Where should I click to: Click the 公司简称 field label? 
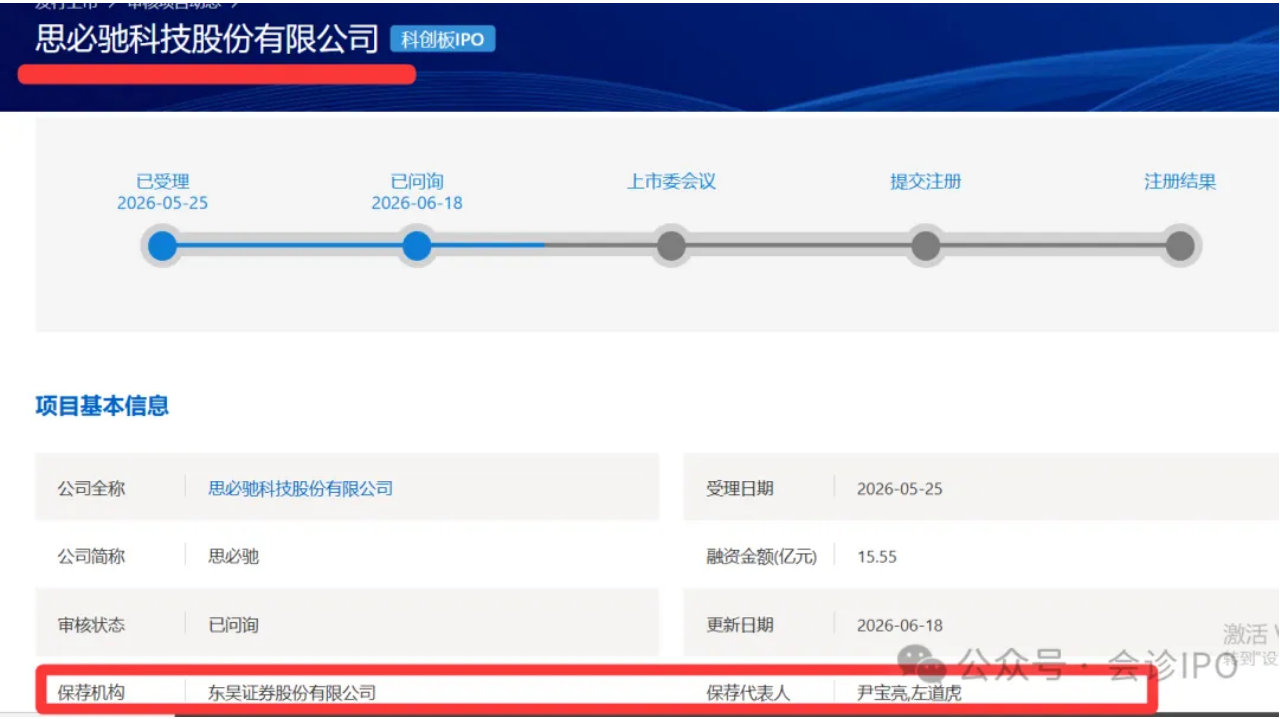pos(91,557)
